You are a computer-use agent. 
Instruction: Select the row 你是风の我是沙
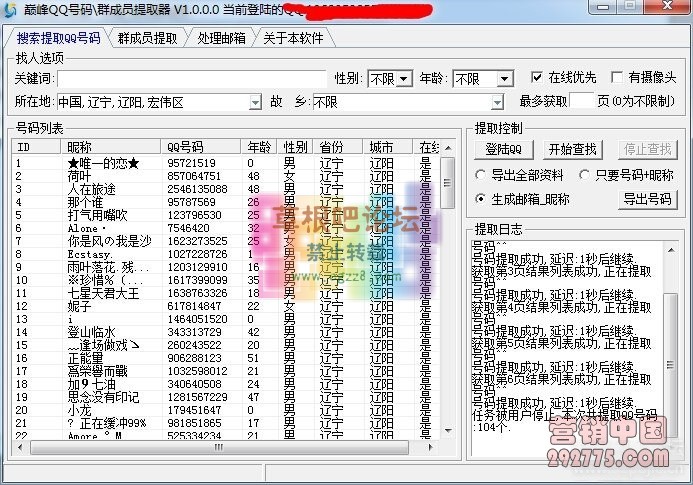[x=227, y=241]
